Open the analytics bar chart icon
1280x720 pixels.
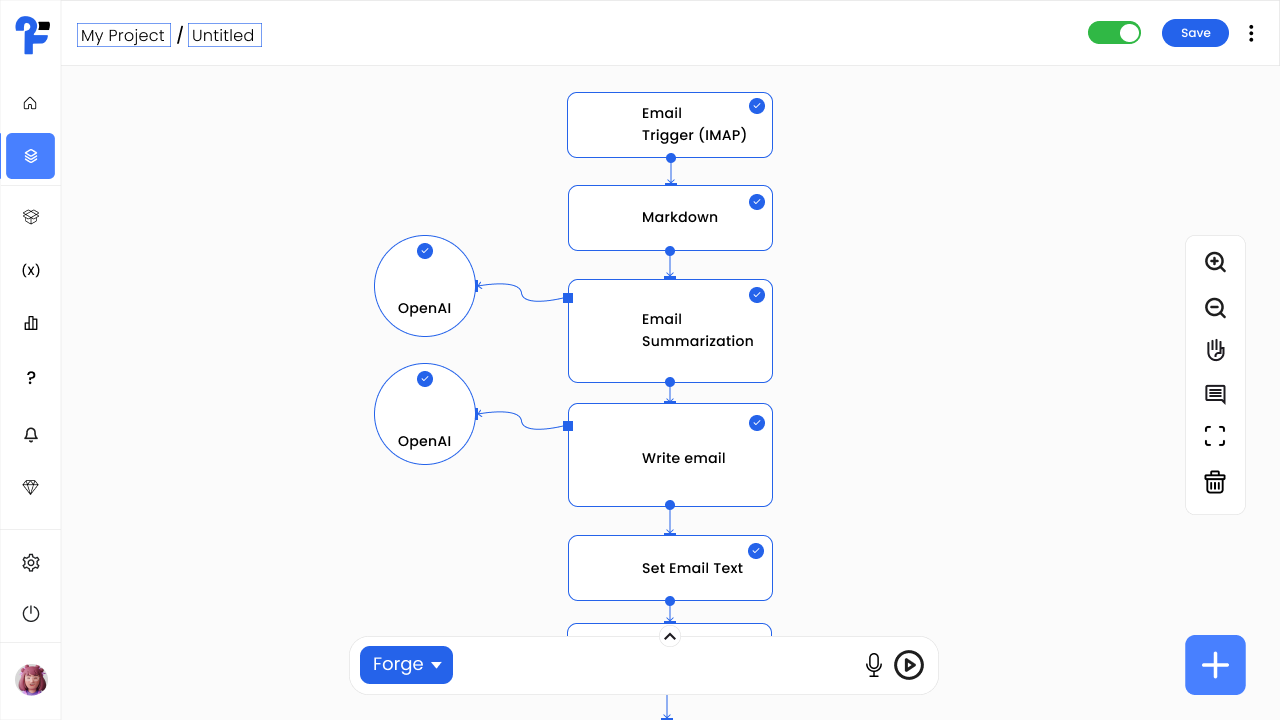pos(30,323)
